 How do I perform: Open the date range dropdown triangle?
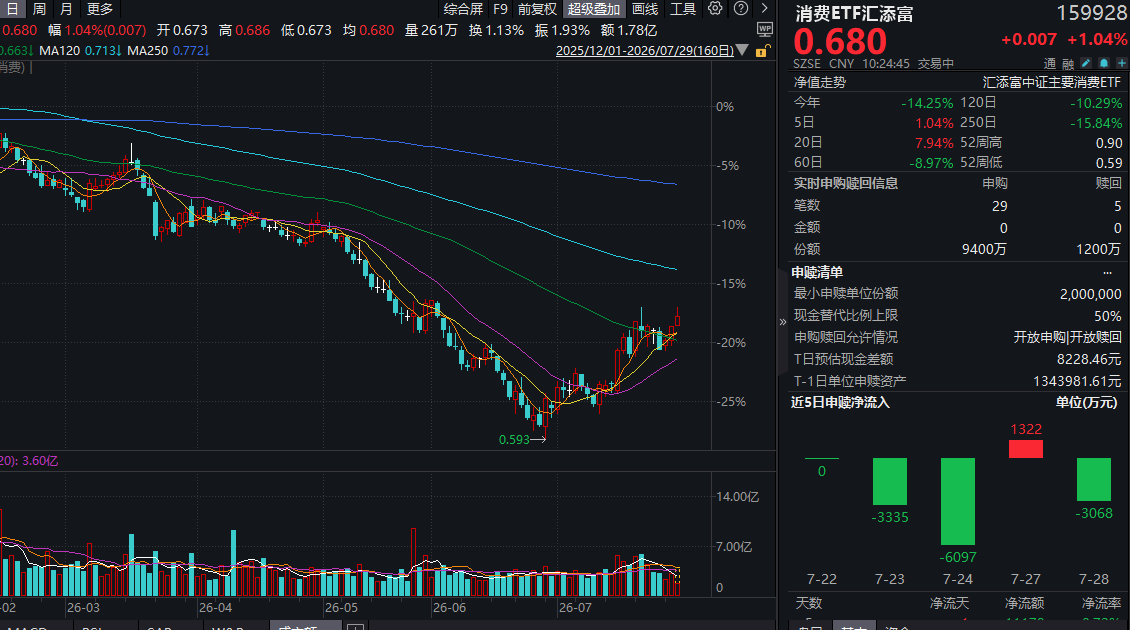(x=742, y=50)
